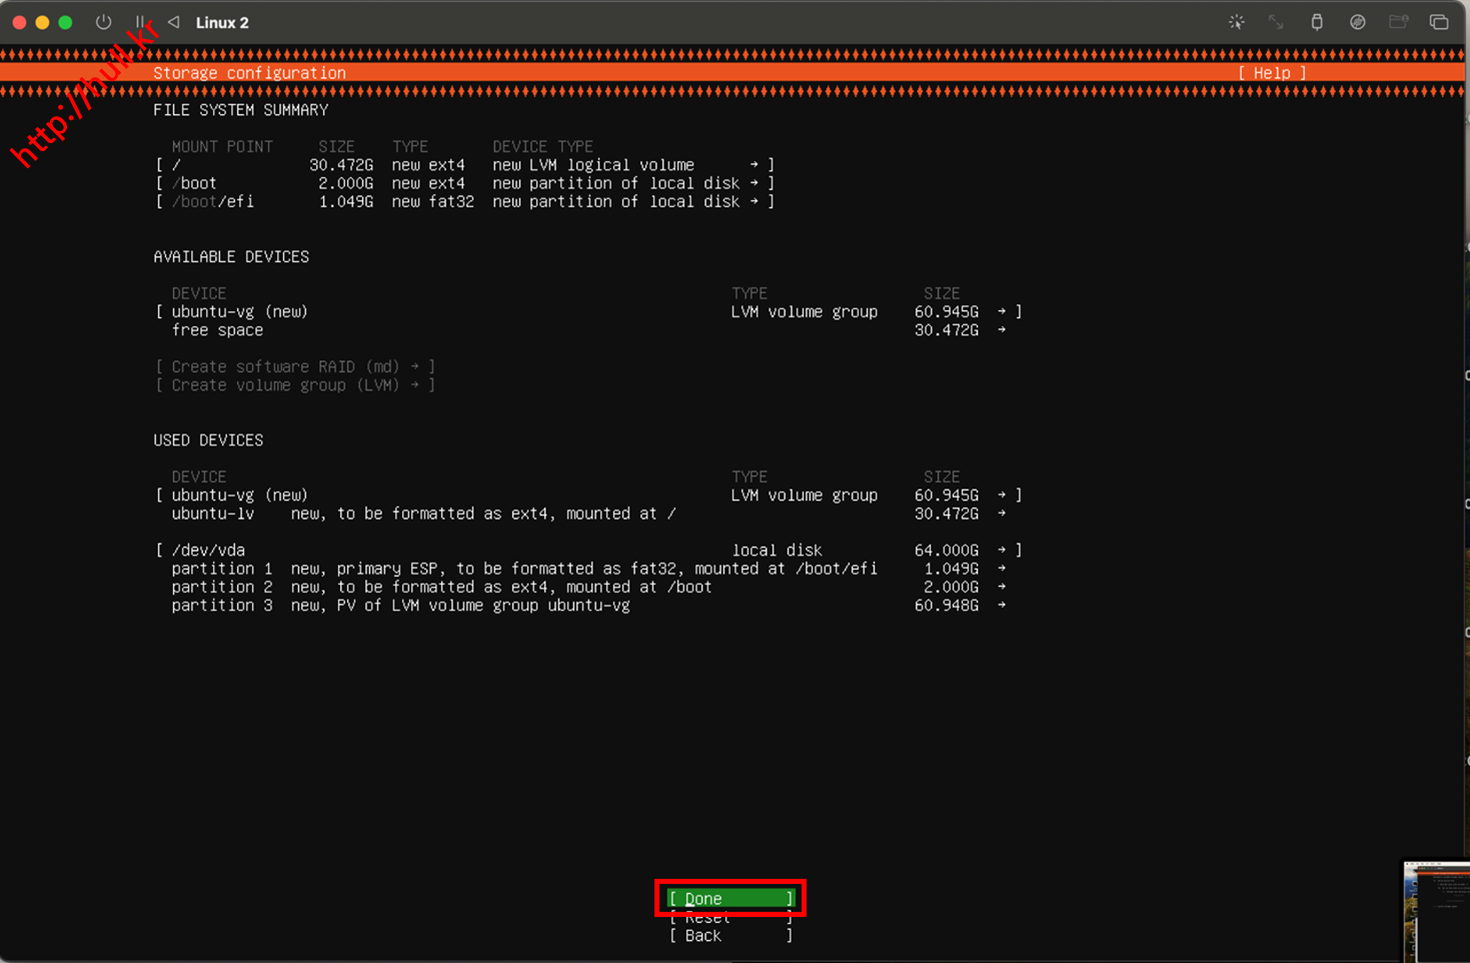Click the Storage configuration title

249,73
